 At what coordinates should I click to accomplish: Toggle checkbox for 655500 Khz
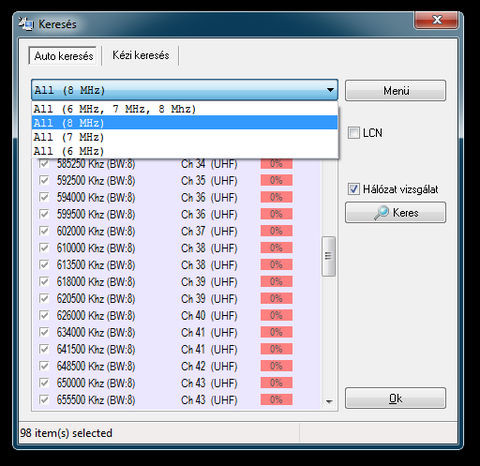point(44,400)
